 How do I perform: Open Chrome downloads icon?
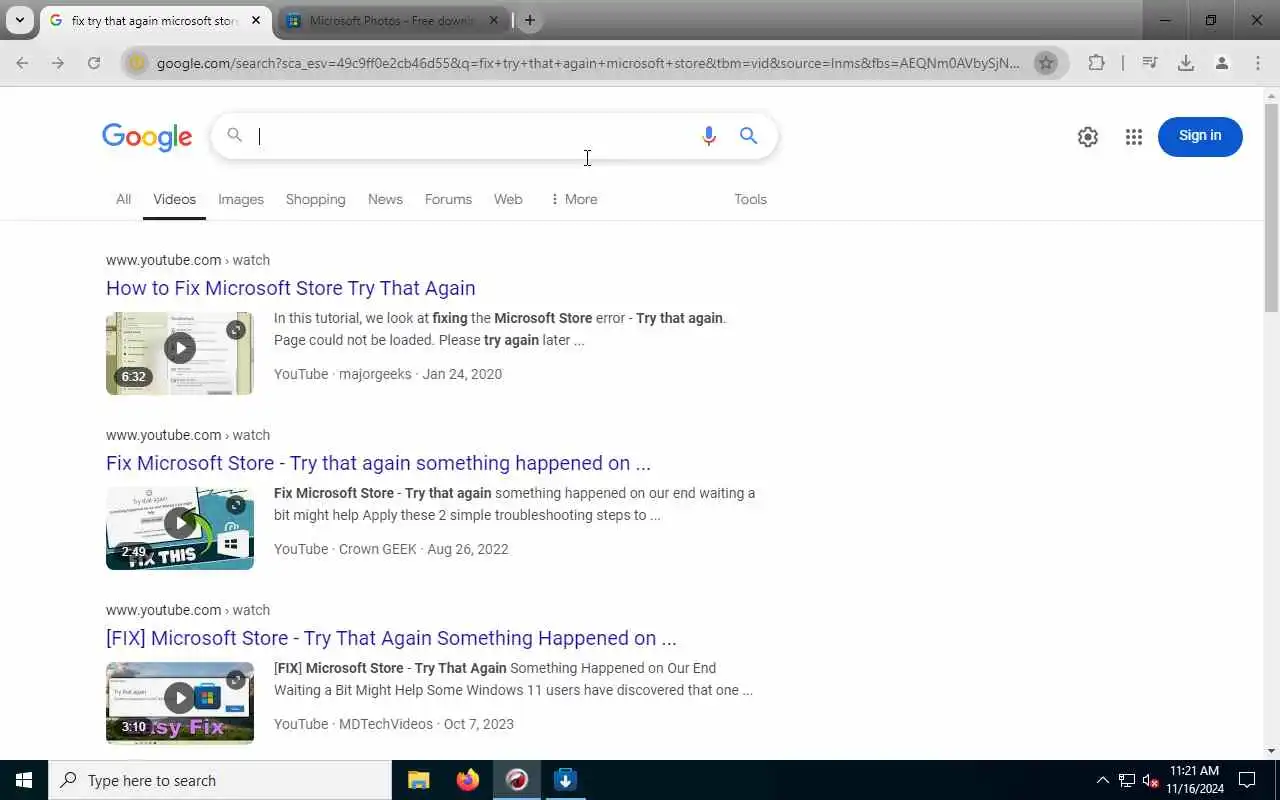1186,63
